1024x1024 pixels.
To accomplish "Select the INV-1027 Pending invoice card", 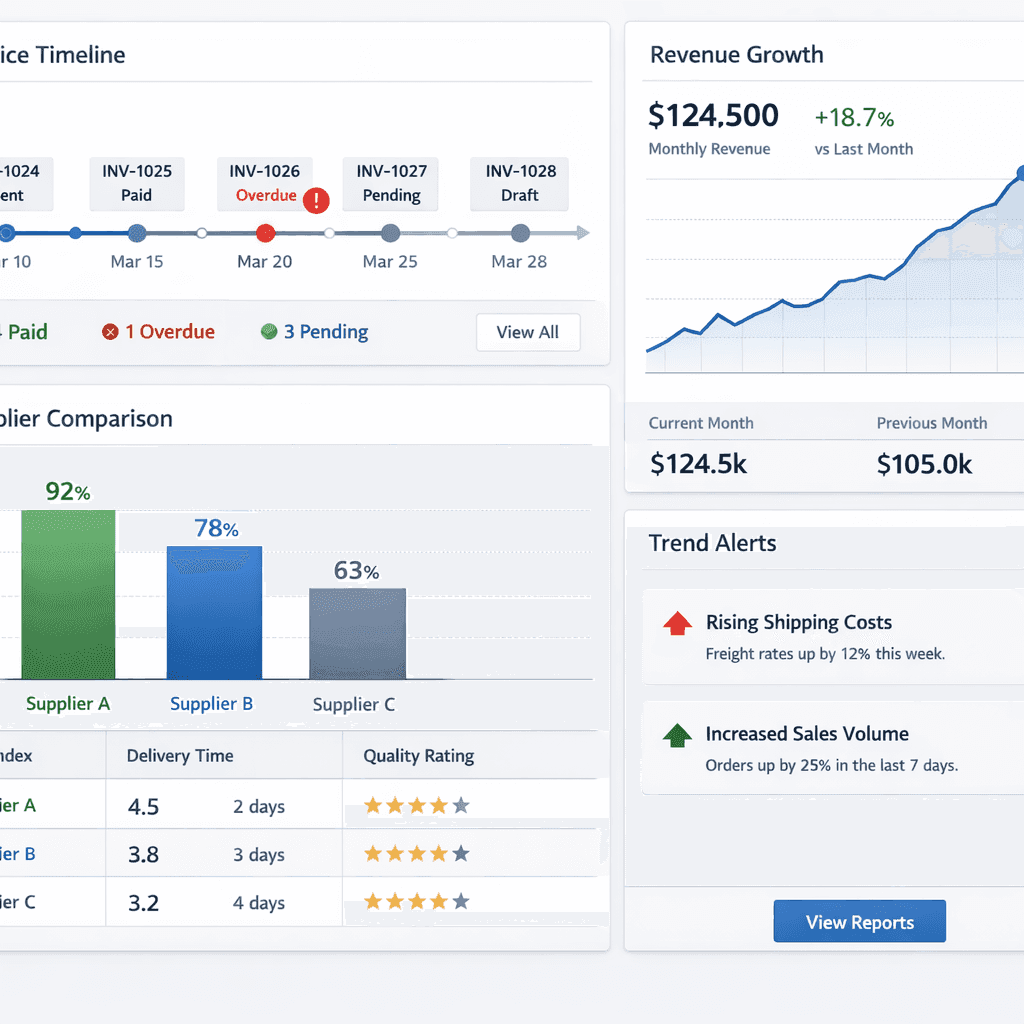I will [391, 184].
